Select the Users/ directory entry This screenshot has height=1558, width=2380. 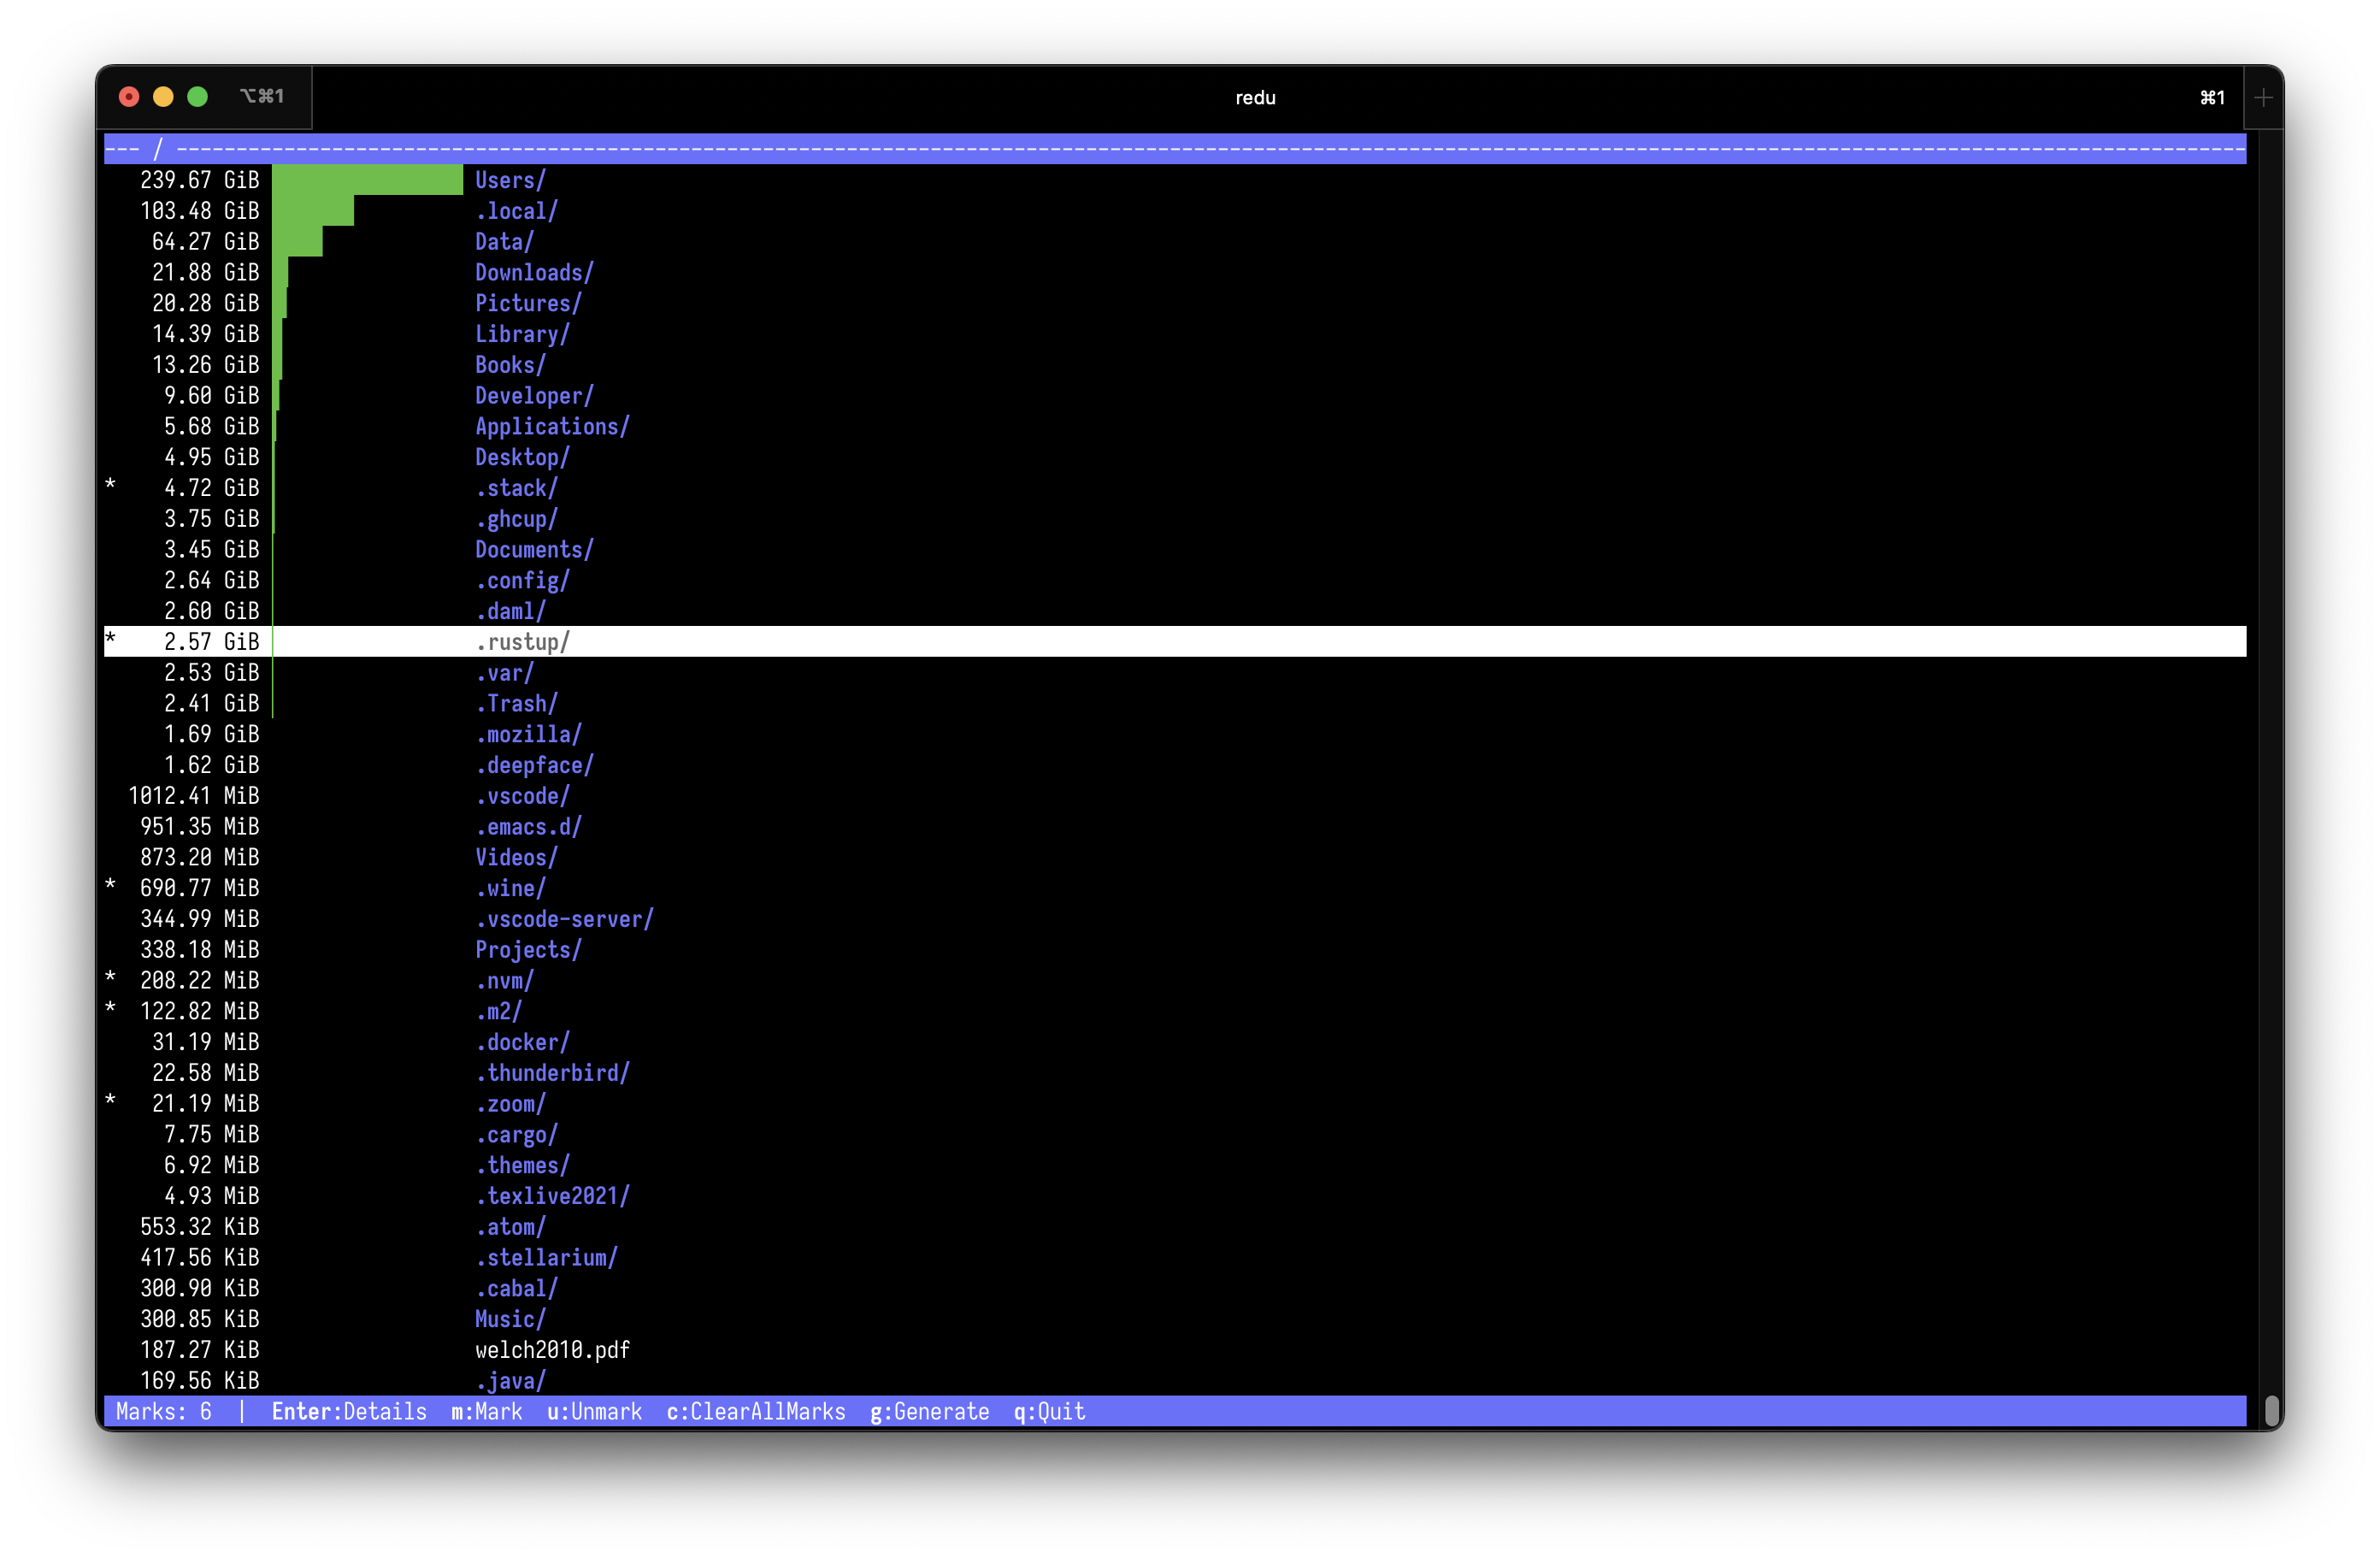coord(510,181)
